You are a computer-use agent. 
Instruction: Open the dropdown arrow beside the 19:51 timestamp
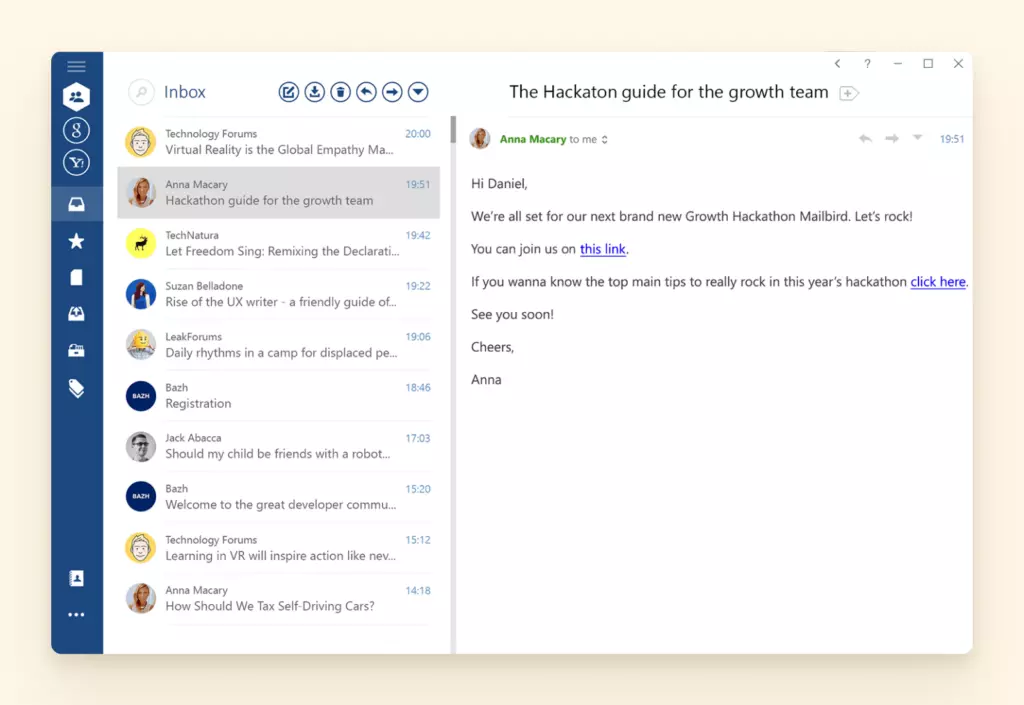[x=917, y=138]
